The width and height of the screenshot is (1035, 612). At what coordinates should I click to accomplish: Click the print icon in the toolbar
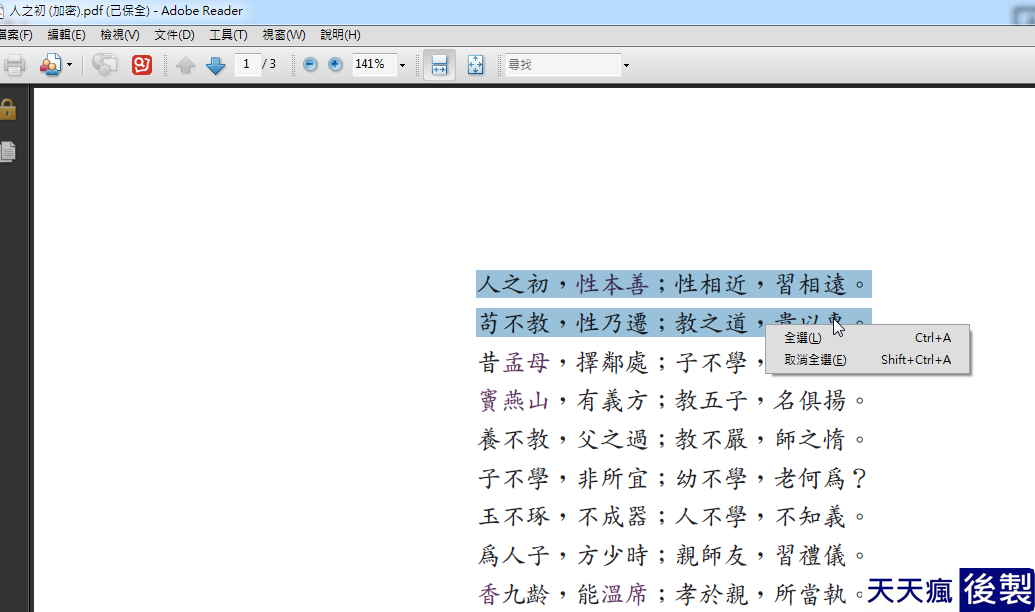click(13, 65)
